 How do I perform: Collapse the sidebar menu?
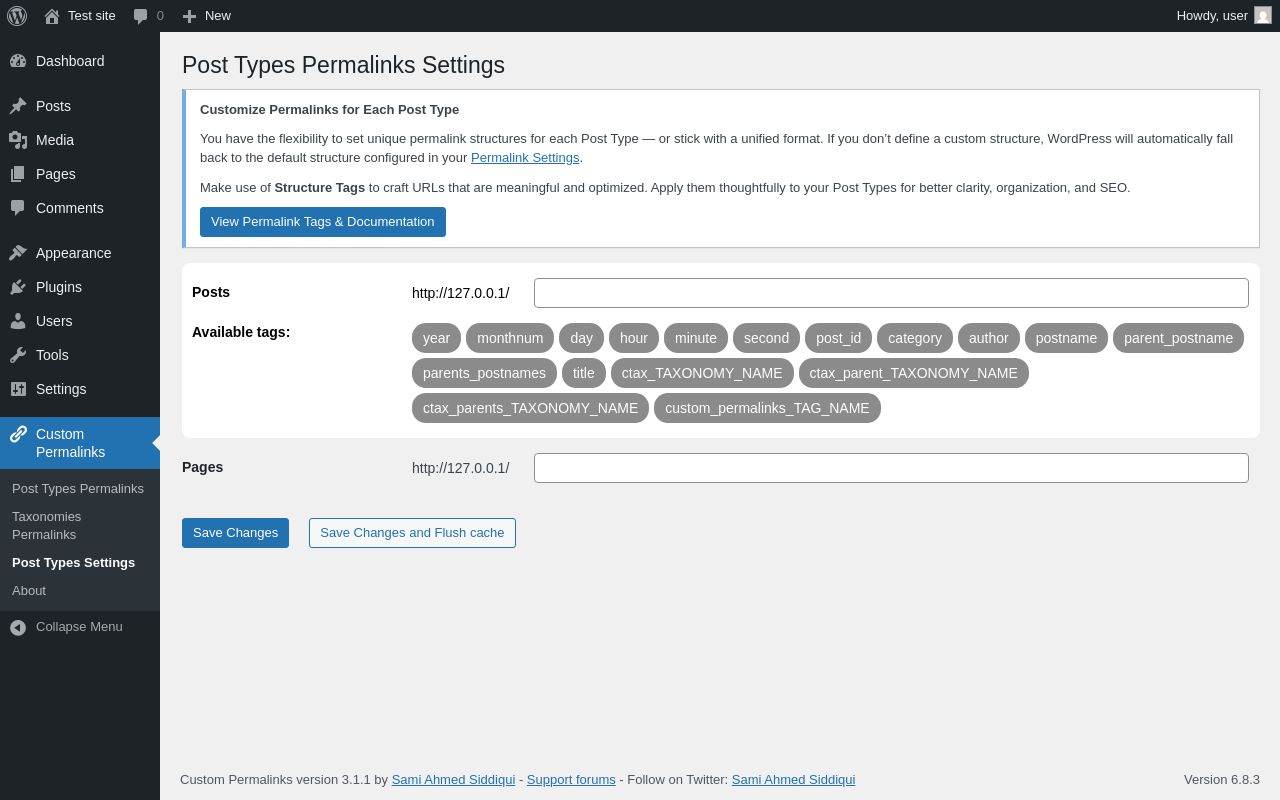[66, 627]
